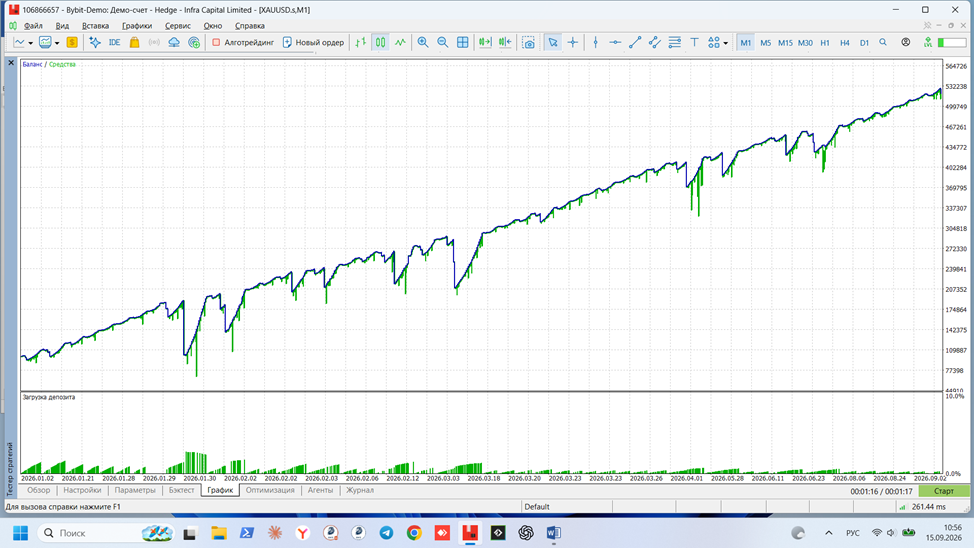This screenshot has height=548, width=974.
Task: Toggle the Алготрейдинг button
Action: click(x=243, y=42)
